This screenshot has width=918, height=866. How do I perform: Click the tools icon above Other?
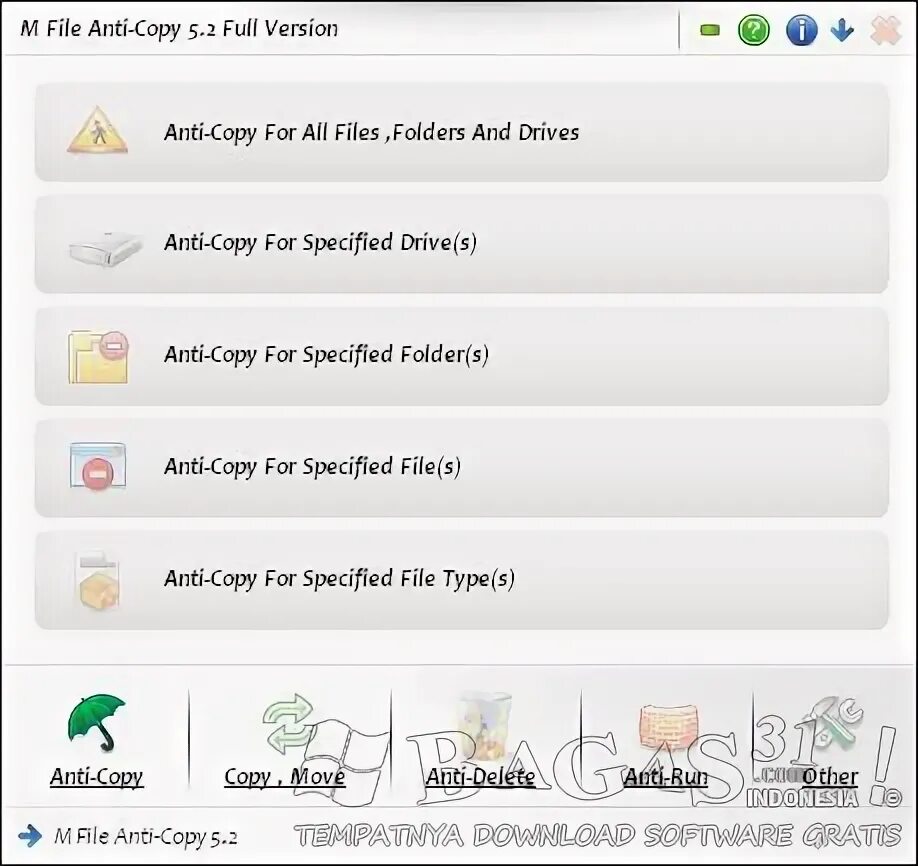[833, 724]
